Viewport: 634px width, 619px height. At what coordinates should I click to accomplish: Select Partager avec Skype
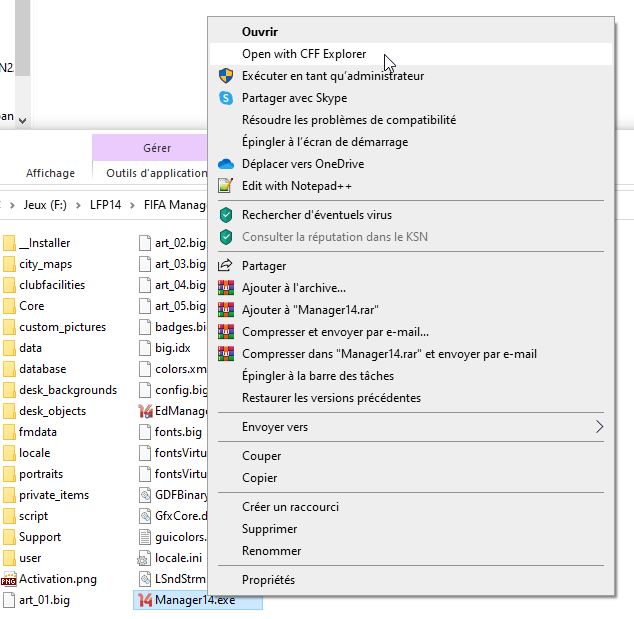point(411,98)
